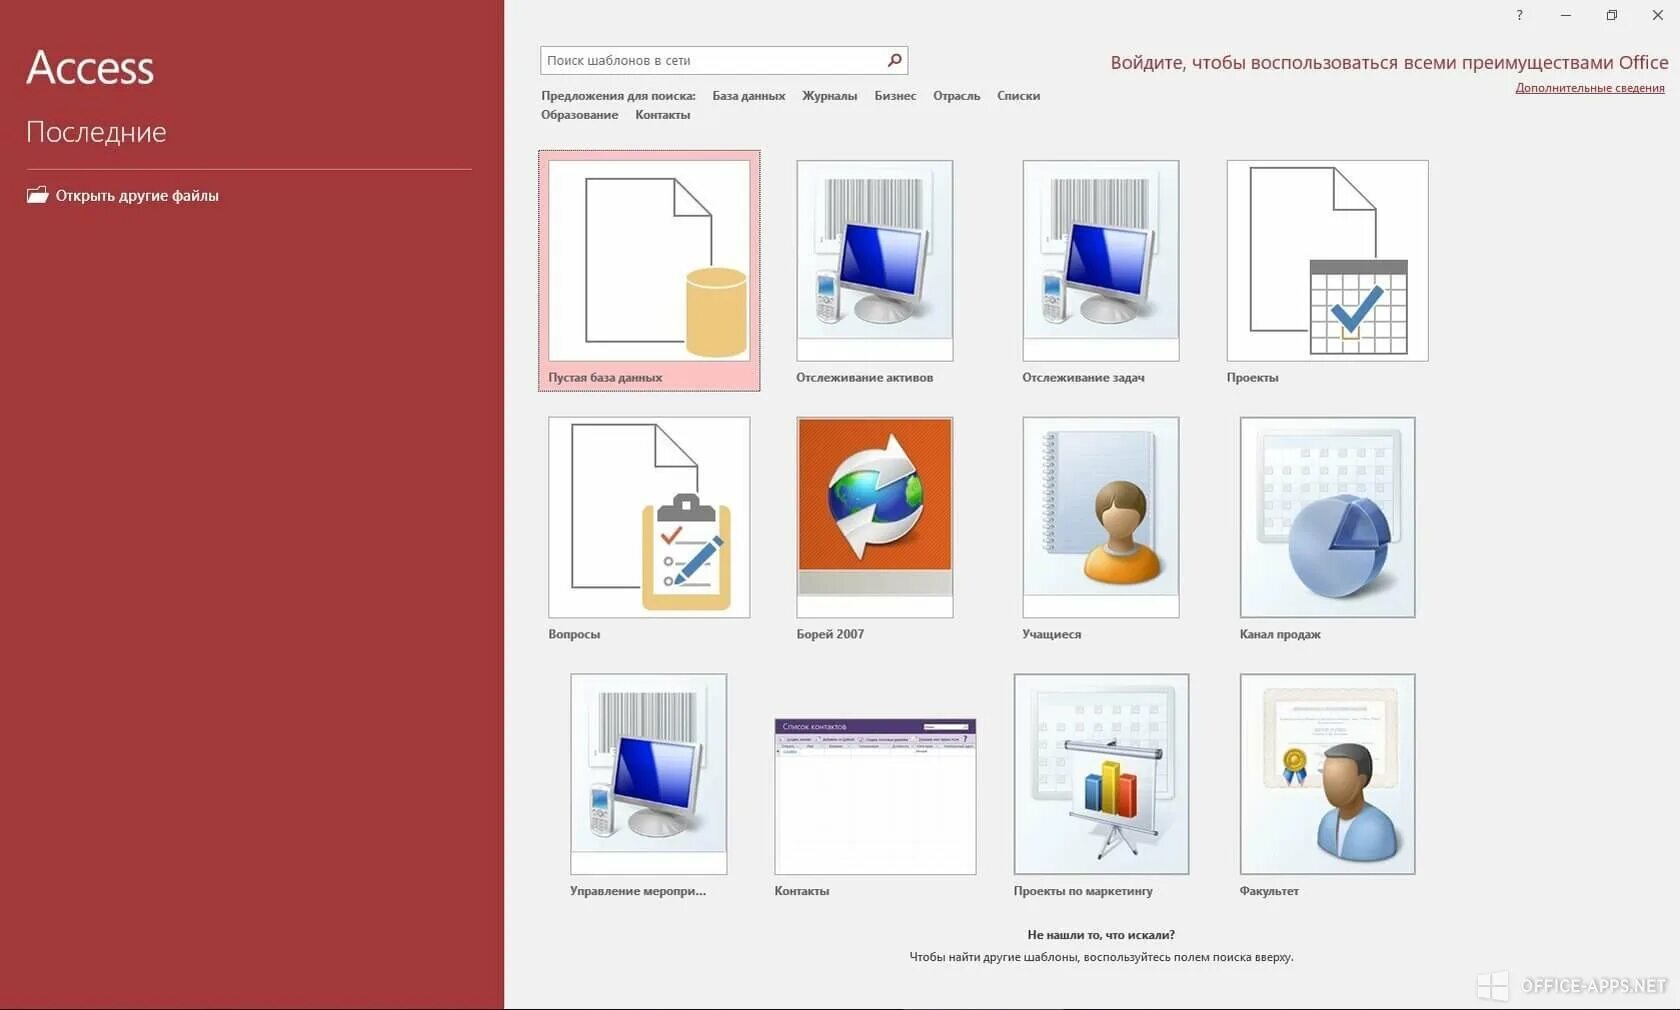Viewport: 1680px width, 1010px height.
Task: Search suggestion Списки
Action: [x=1019, y=96]
